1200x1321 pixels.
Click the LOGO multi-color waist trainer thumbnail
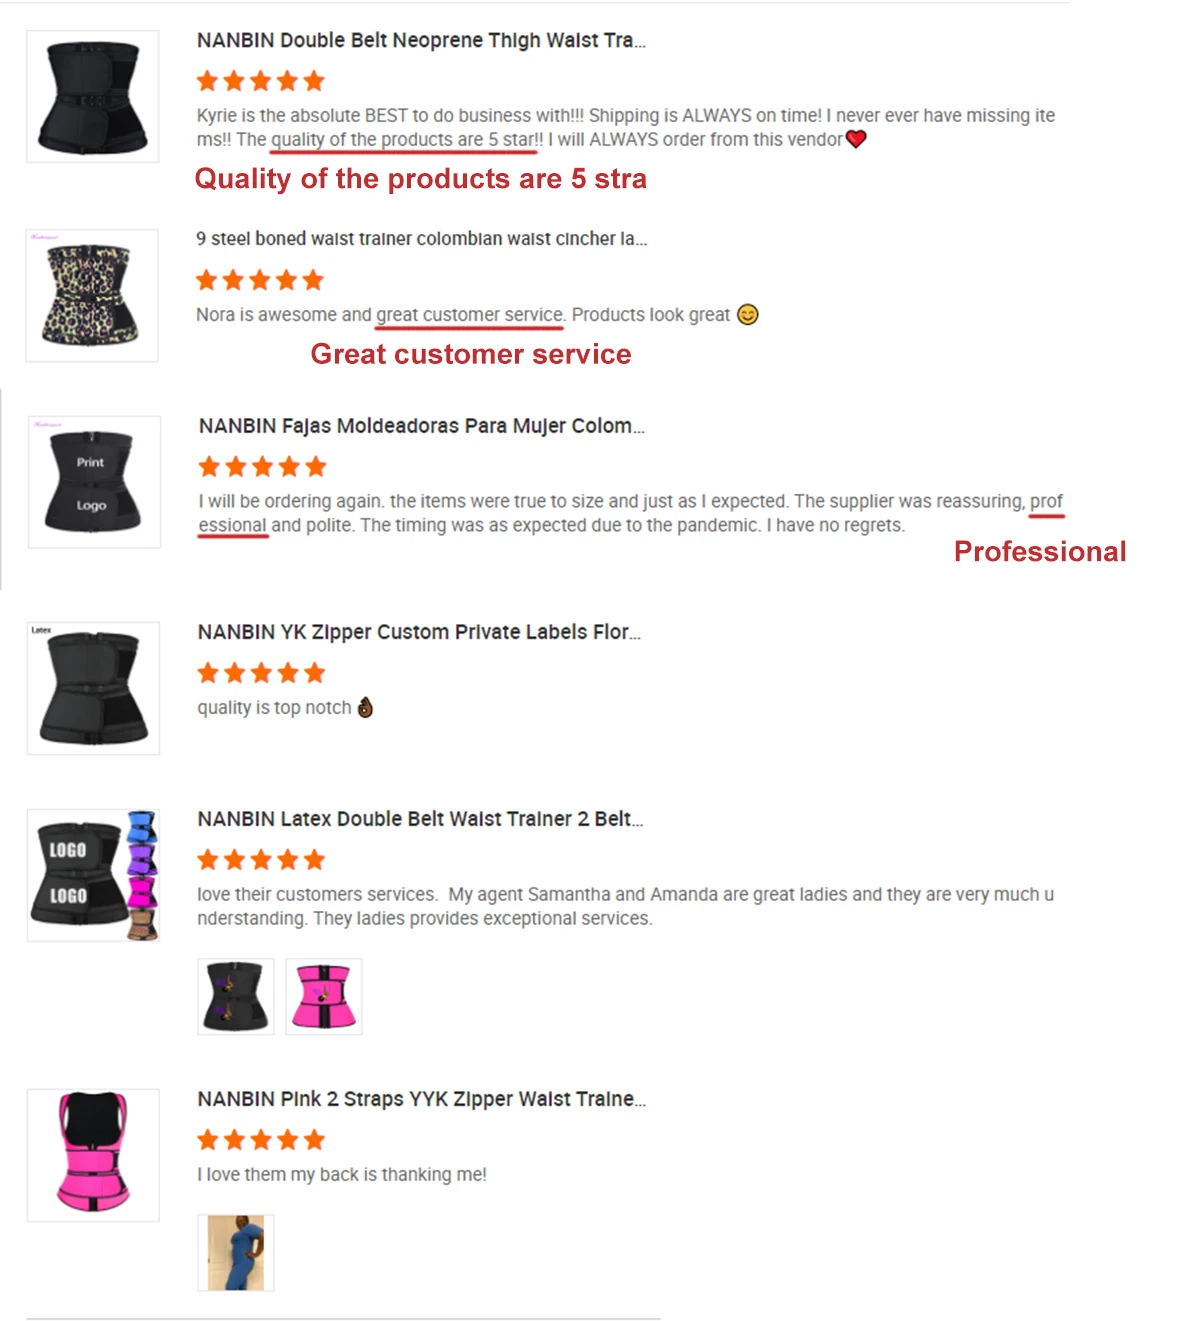[x=93, y=875]
